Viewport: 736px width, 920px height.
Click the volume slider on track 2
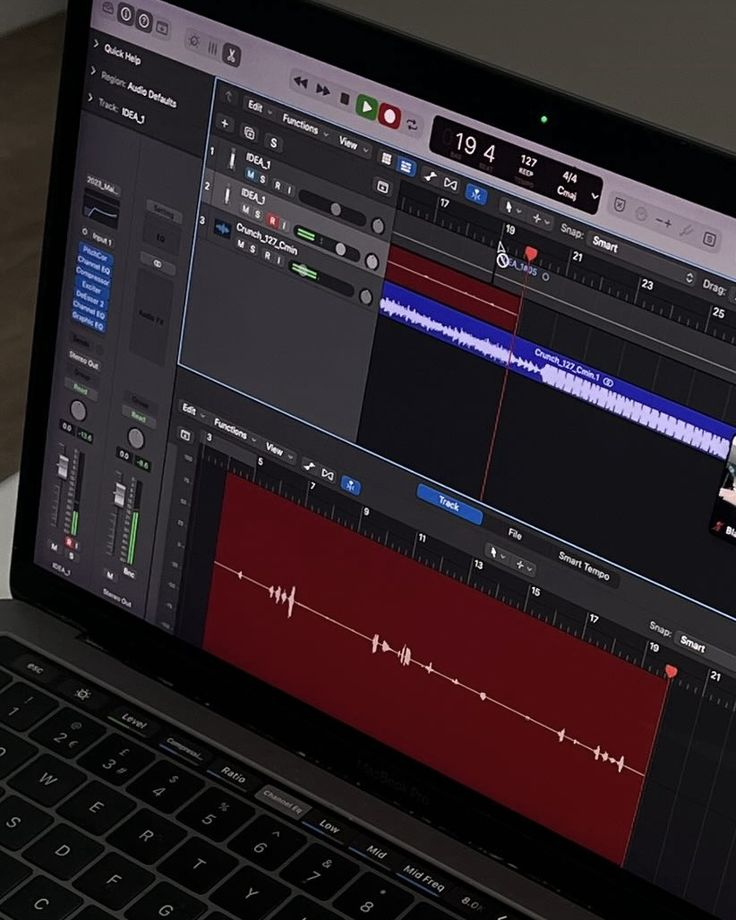pos(340,249)
